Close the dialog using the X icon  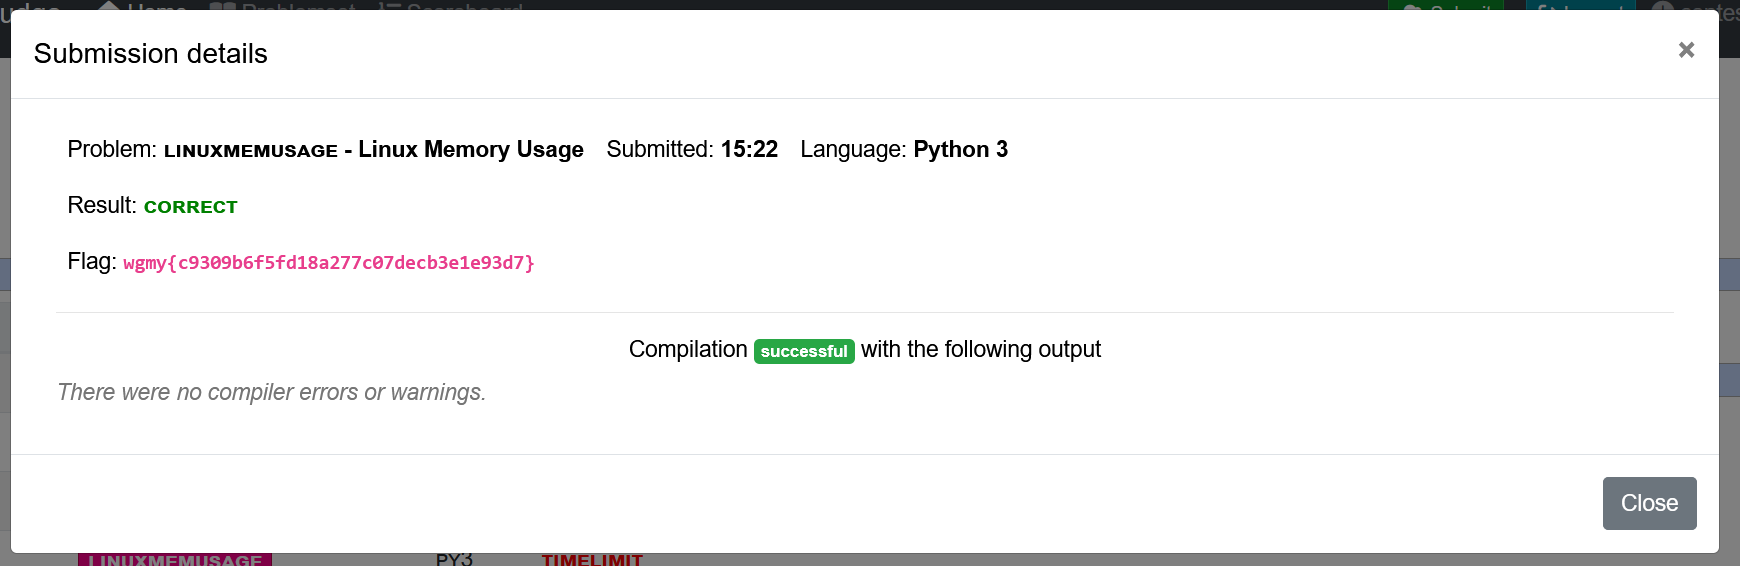(1686, 50)
